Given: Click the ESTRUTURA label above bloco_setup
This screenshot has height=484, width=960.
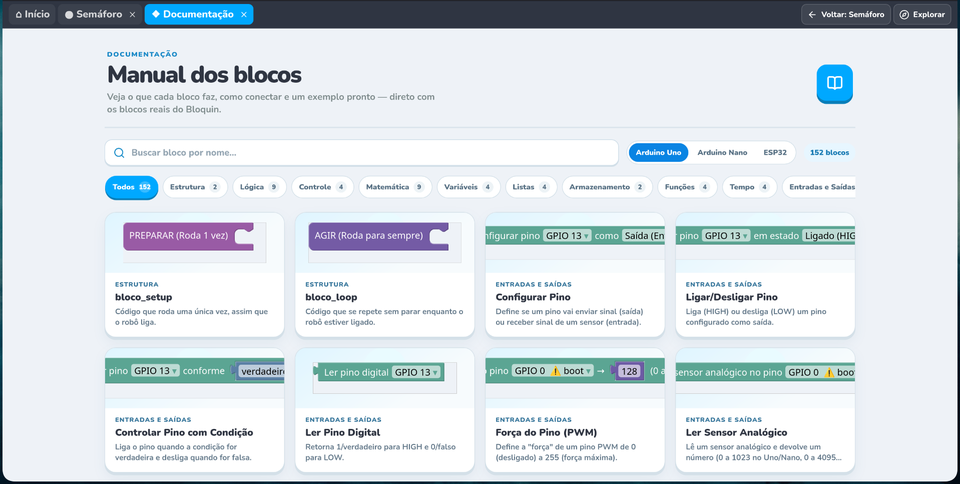Looking at the screenshot, I should 137,285.
